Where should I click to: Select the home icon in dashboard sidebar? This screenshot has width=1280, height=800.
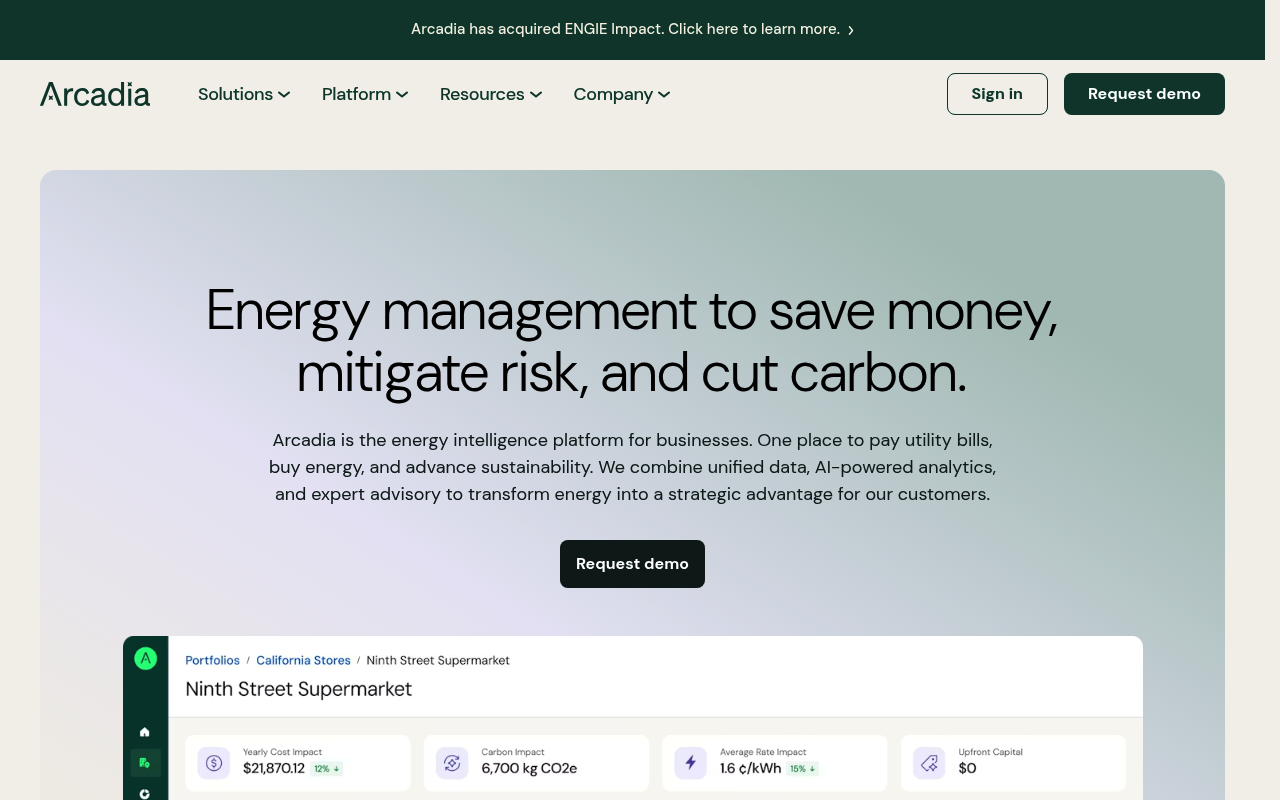pos(145,732)
